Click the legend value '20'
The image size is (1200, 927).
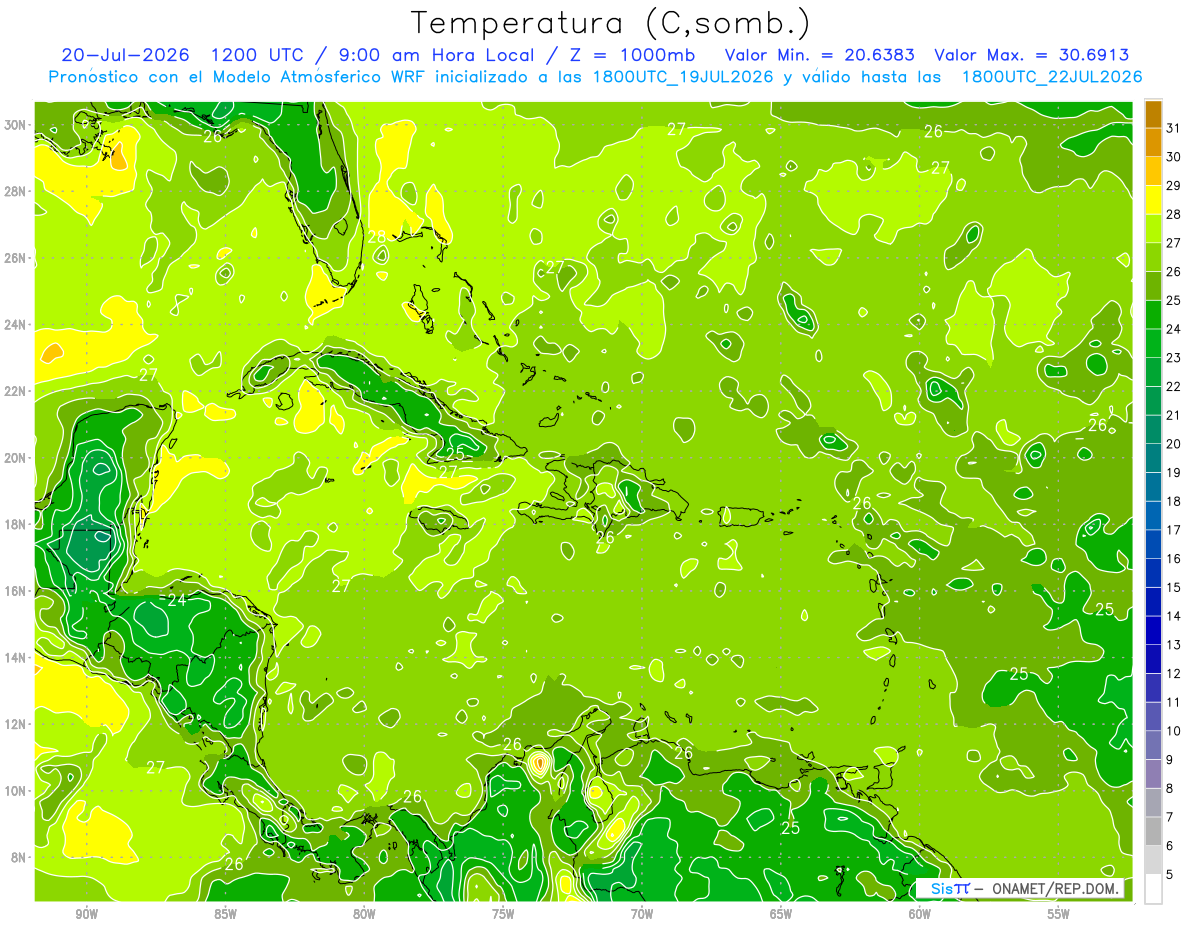tap(1174, 444)
